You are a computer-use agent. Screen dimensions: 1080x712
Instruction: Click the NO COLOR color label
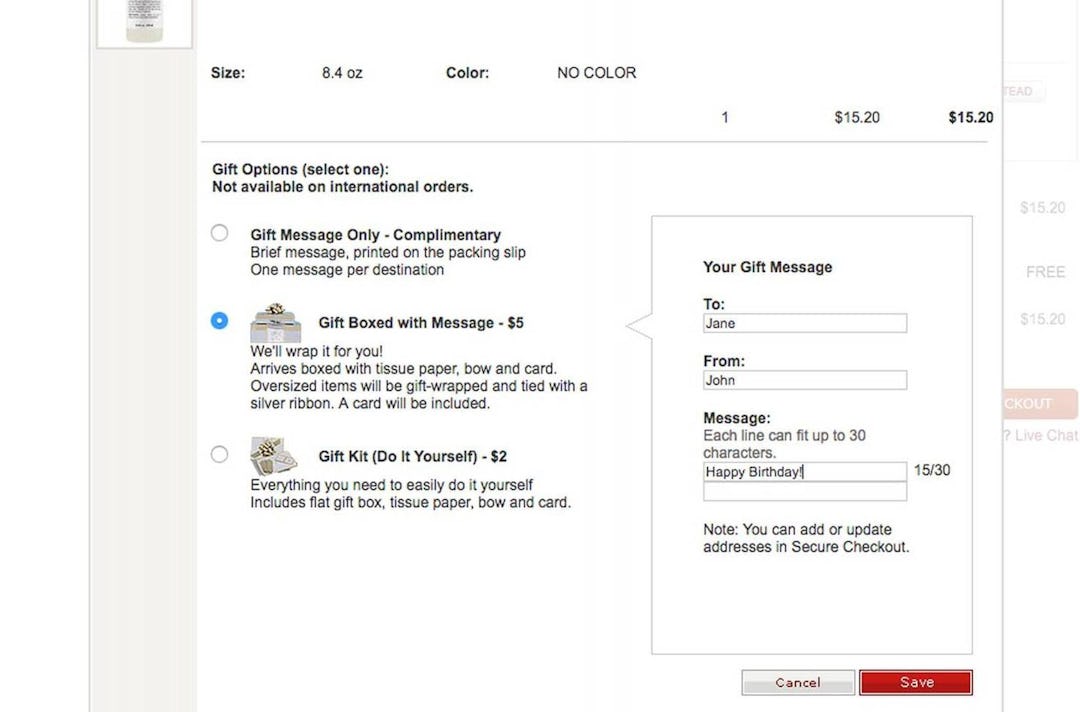pos(596,72)
